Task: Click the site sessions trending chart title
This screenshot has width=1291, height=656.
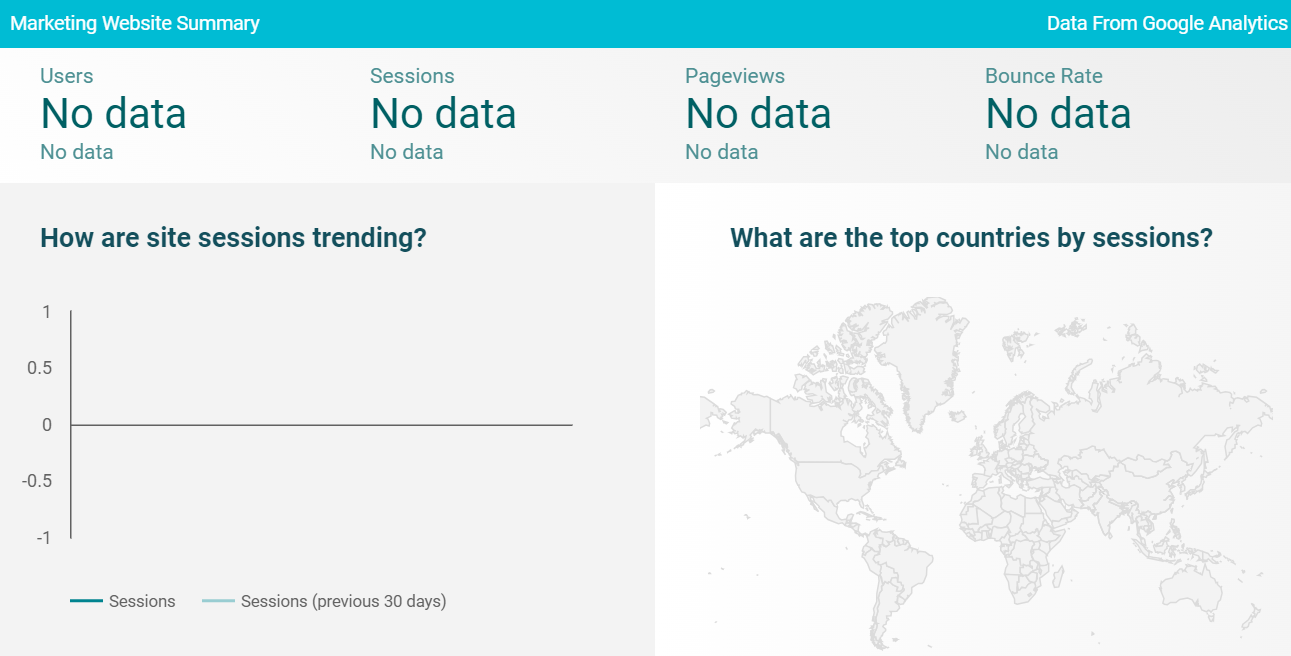Action: click(x=231, y=237)
